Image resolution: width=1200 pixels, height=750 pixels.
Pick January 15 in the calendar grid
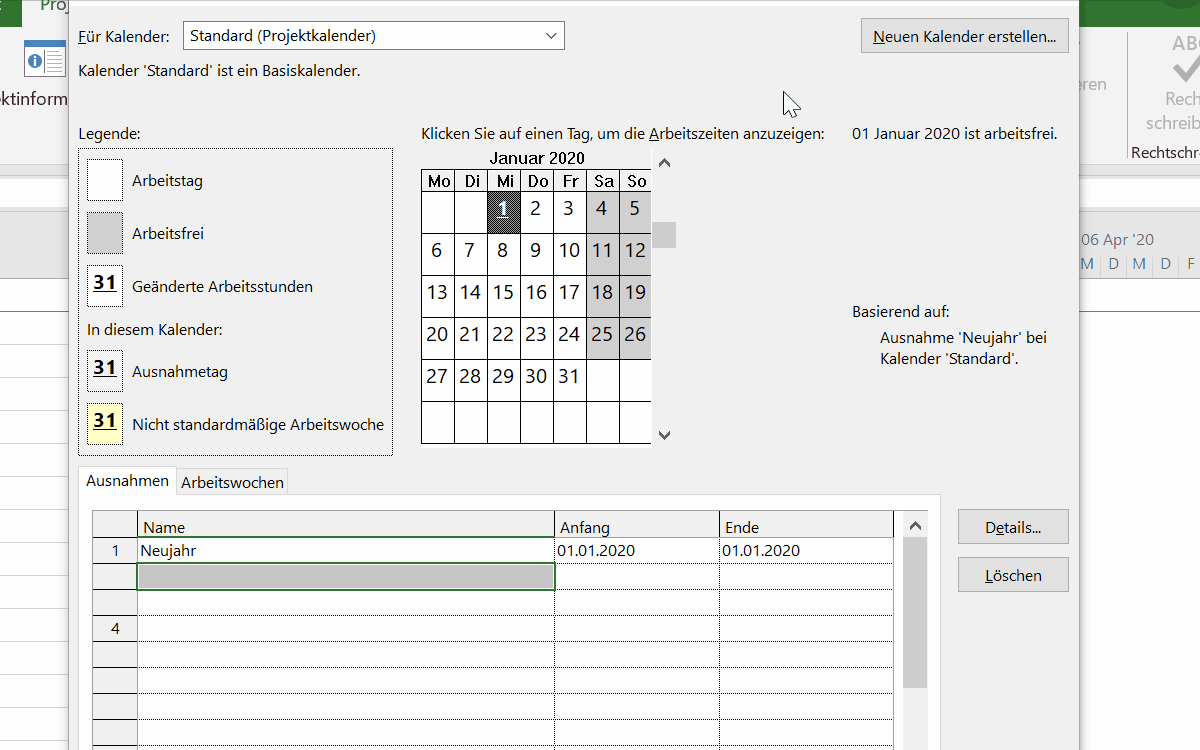point(503,293)
